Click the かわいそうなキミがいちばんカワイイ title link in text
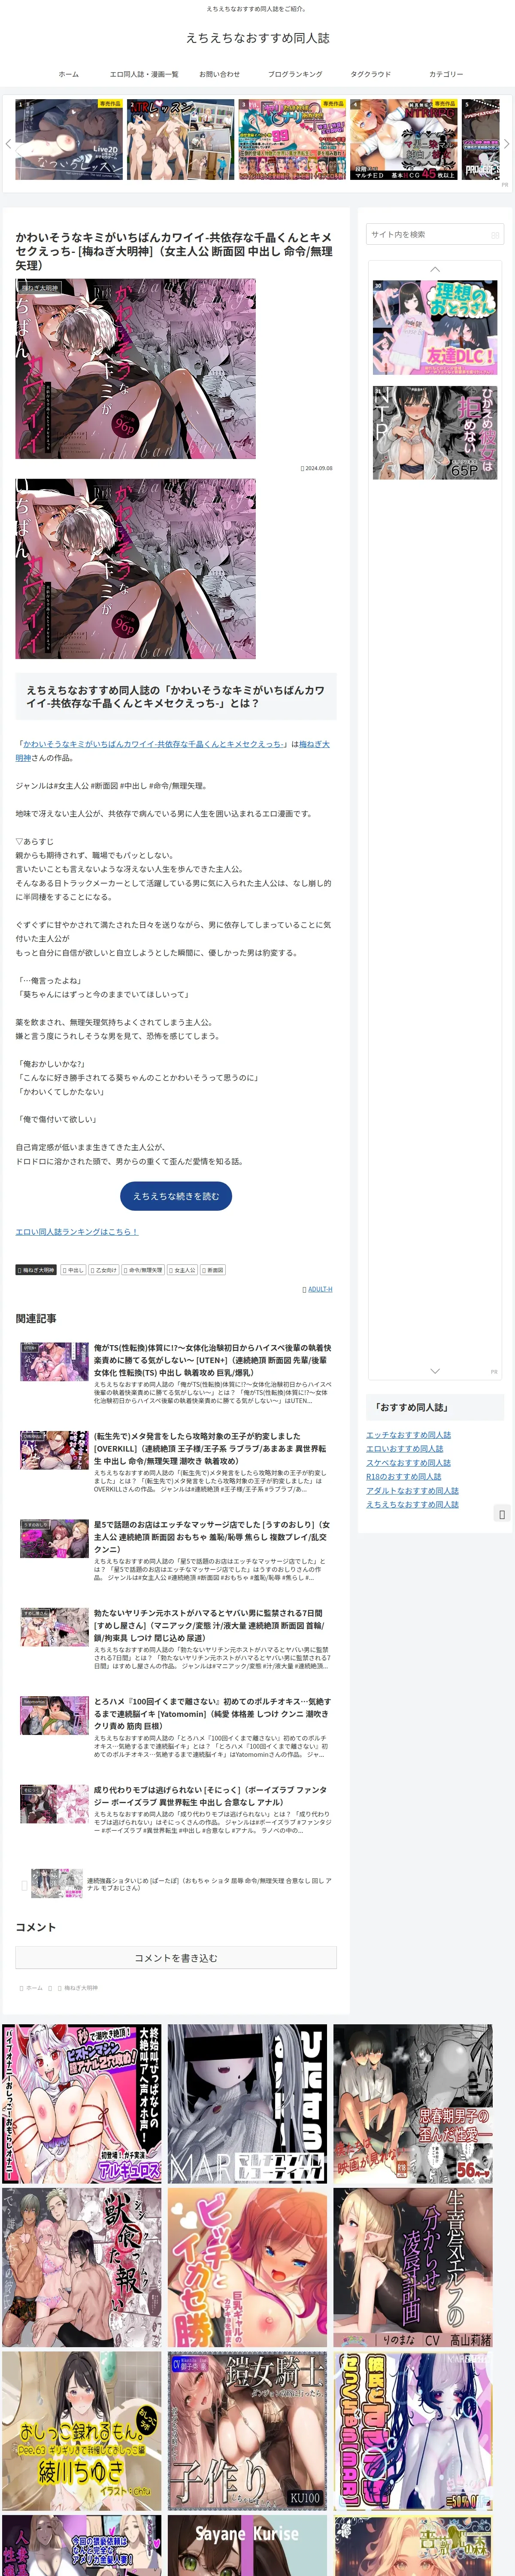This screenshot has width=515, height=2576. tap(154, 744)
